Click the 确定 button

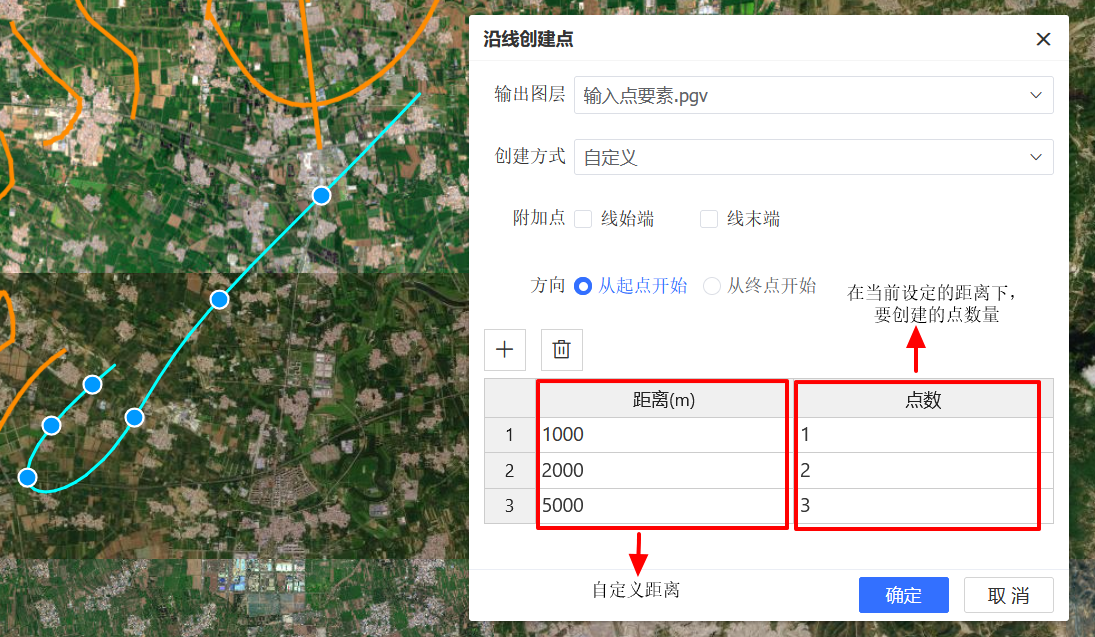coord(903,595)
